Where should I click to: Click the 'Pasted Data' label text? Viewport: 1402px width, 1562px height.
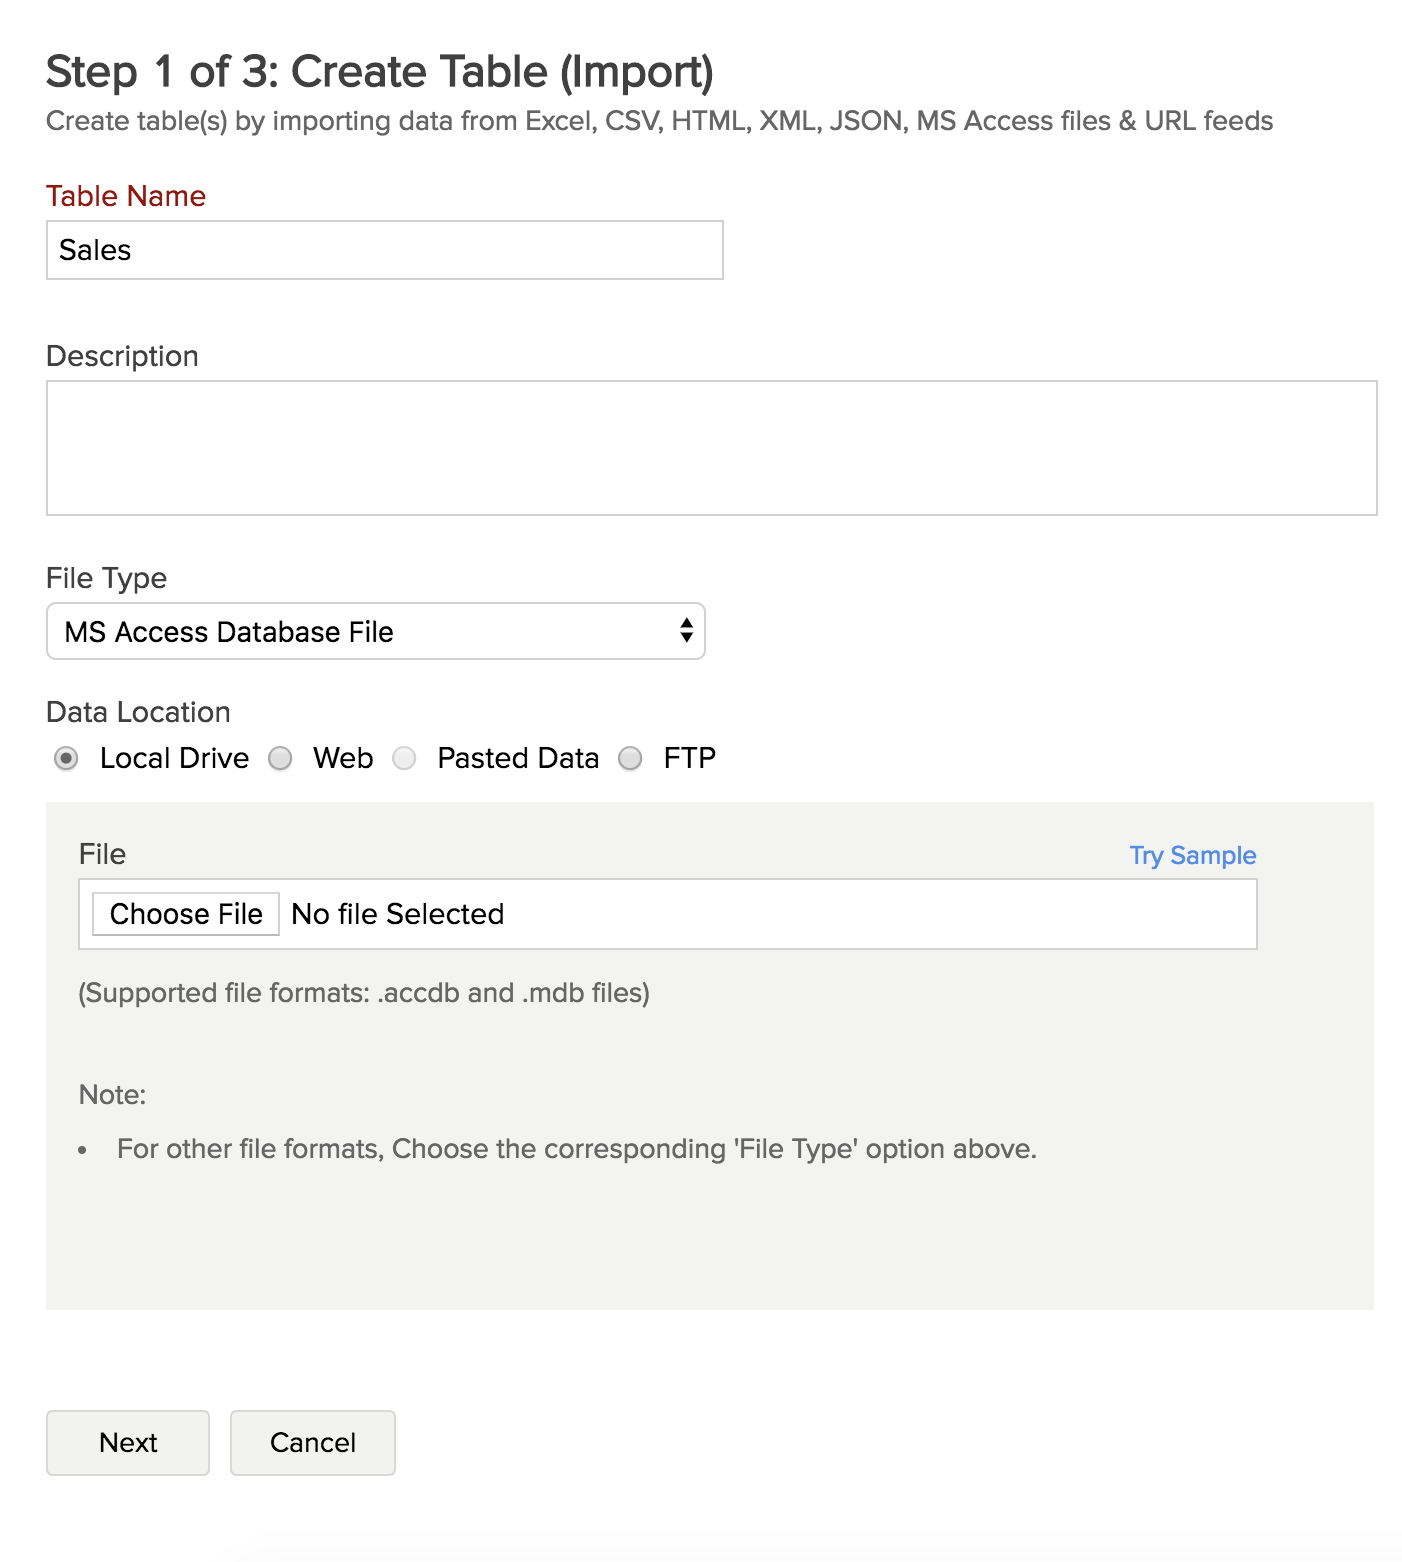click(518, 758)
